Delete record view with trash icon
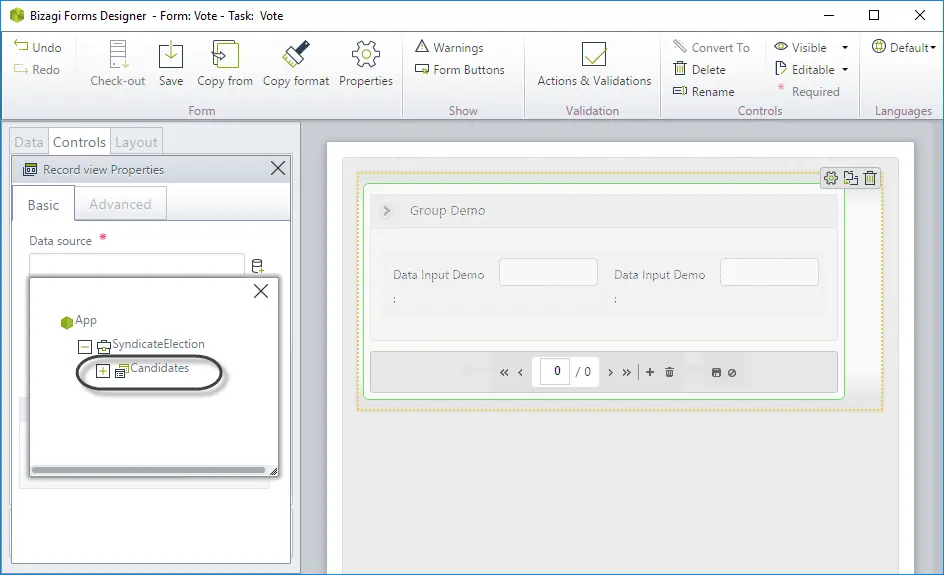The height and width of the screenshot is (575, 944). coord(870,178)
